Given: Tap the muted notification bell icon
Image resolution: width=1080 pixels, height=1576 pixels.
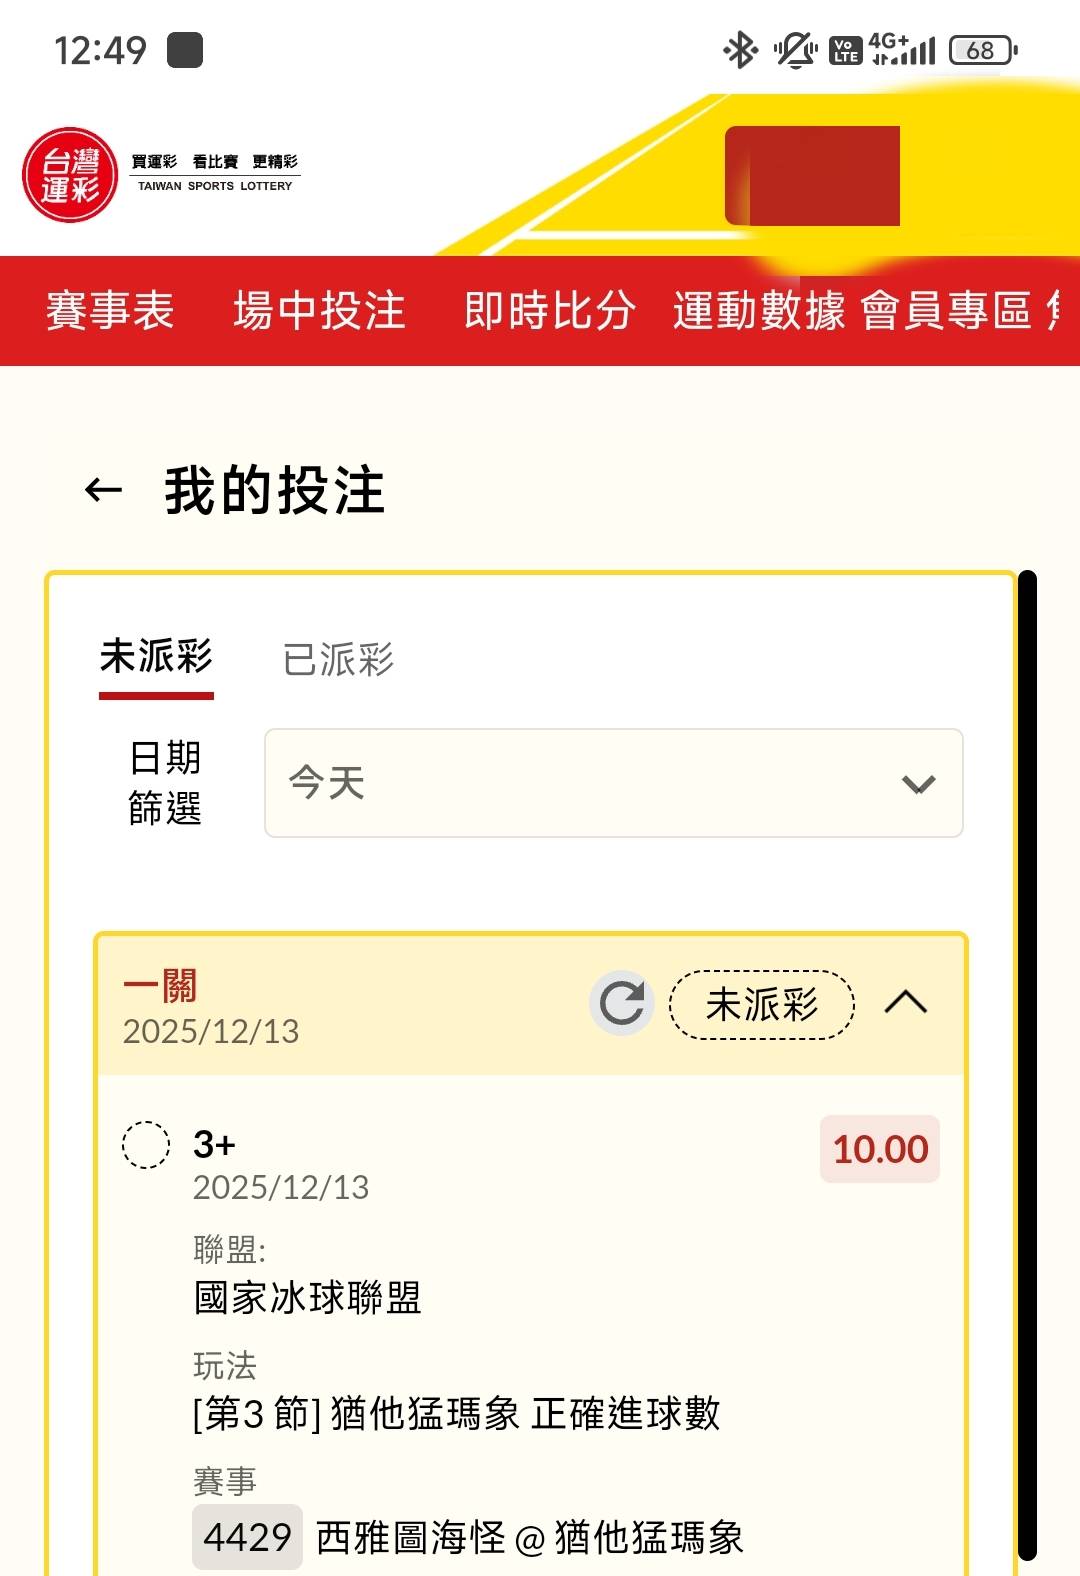Looking at the screenshot, I should pyautogui.click(x=795, y=50).
